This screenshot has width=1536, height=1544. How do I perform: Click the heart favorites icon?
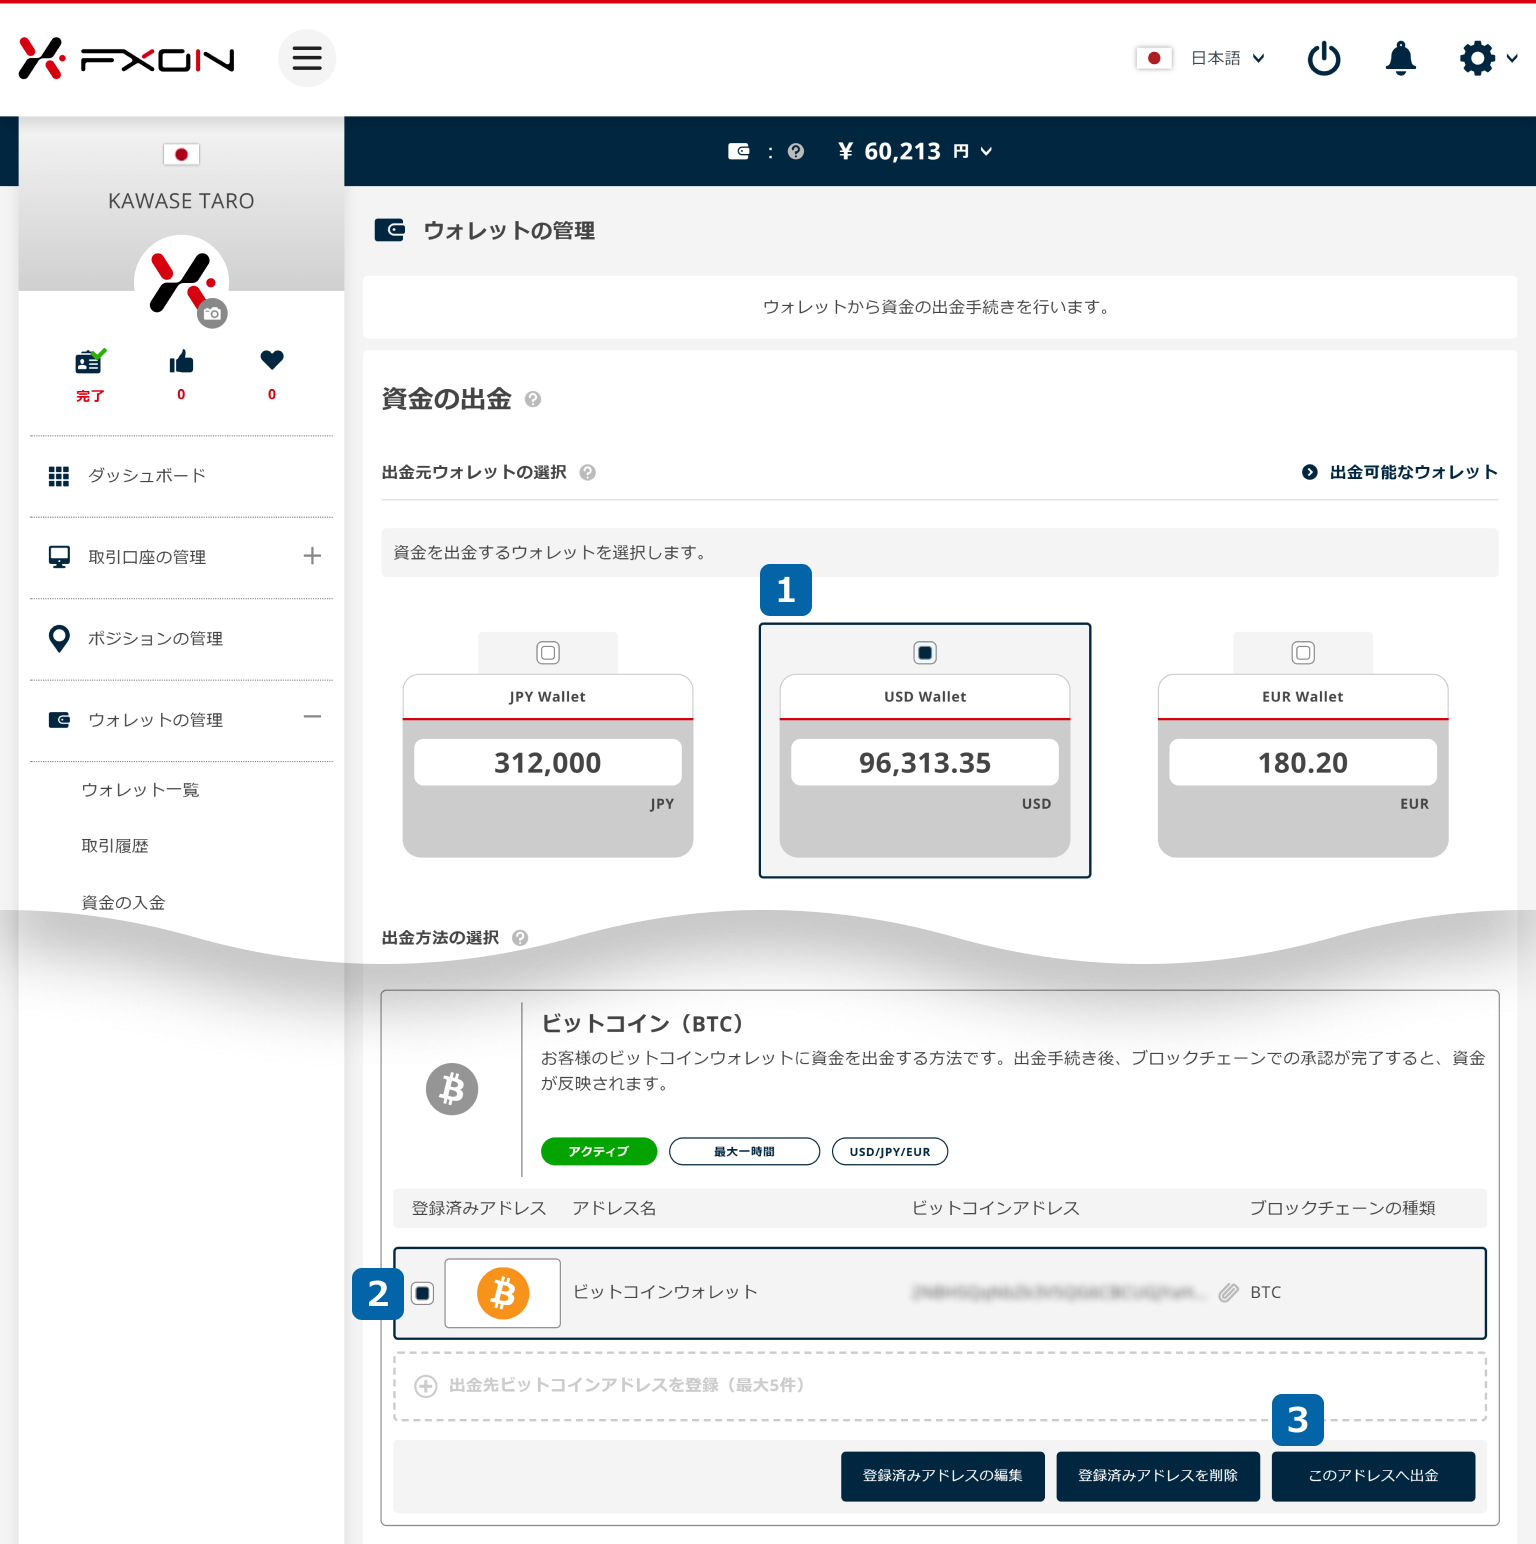(272, 359)
